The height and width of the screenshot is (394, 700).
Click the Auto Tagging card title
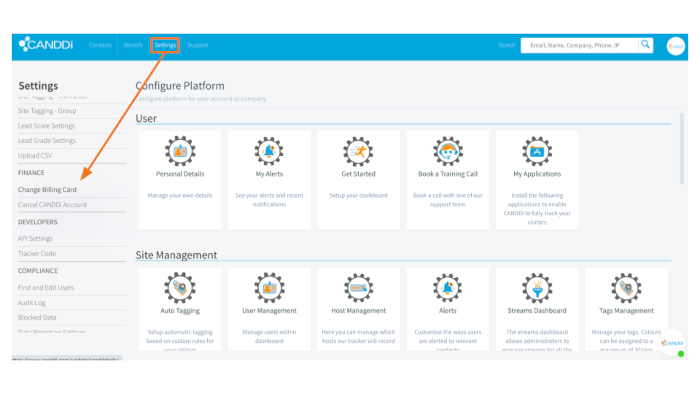(x=180, y=311)
